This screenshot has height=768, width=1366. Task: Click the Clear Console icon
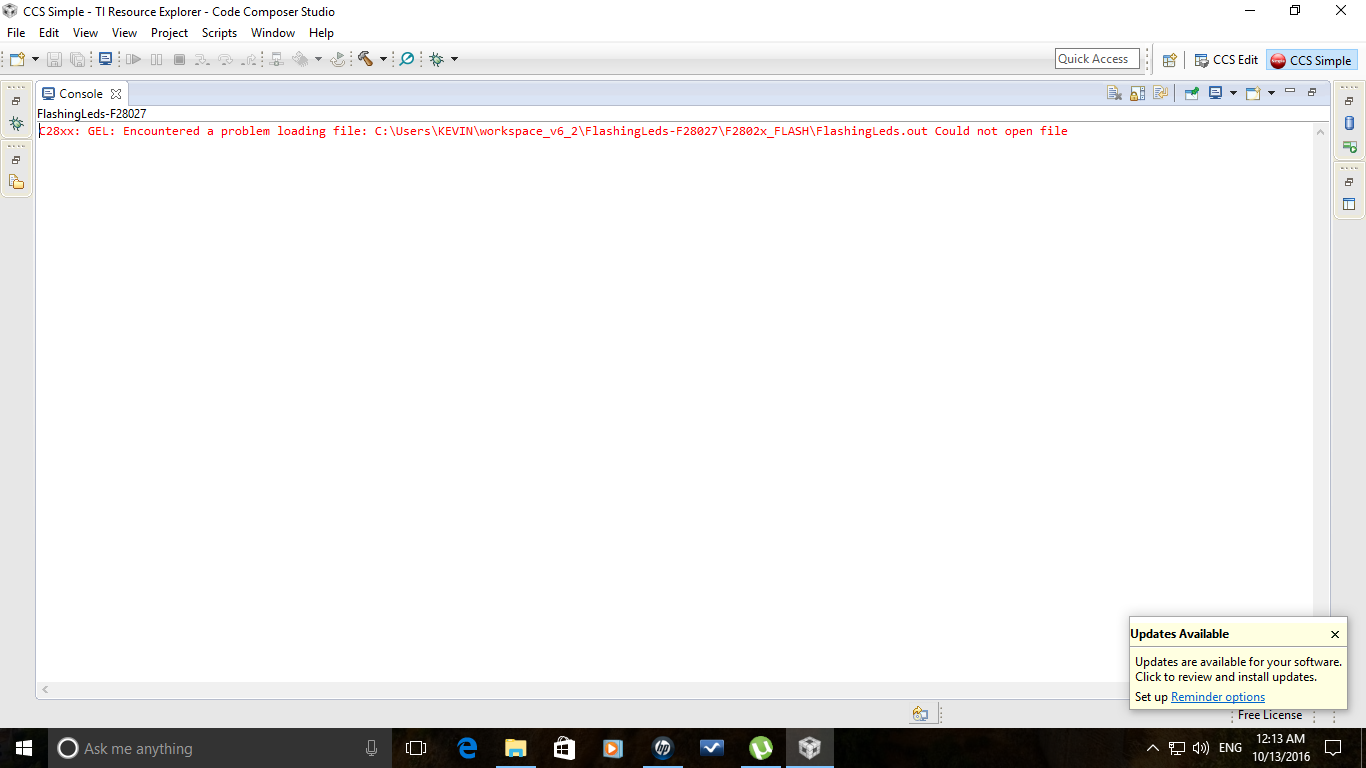tap(1114, 93)
